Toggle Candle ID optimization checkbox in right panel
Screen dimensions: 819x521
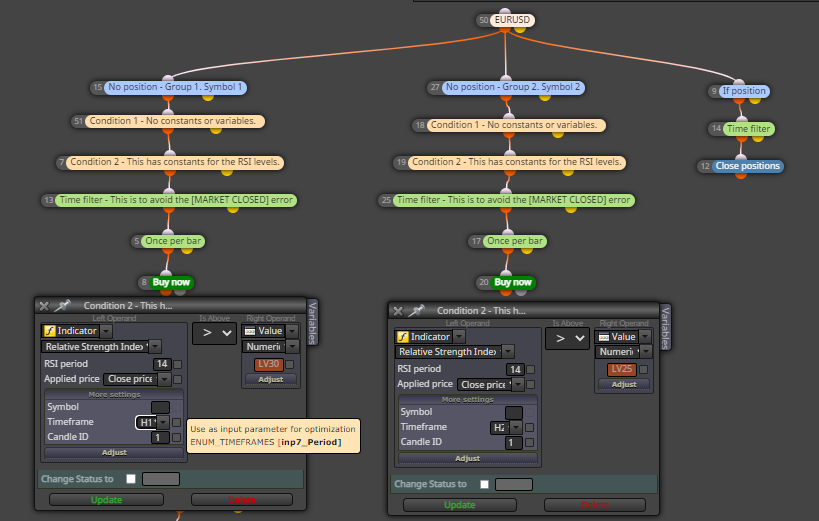click(x=530, y=443)
